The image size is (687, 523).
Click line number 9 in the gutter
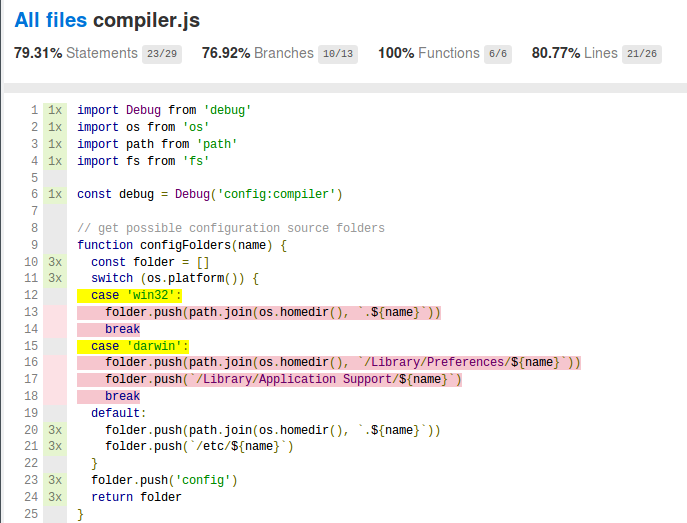point(34,245)
